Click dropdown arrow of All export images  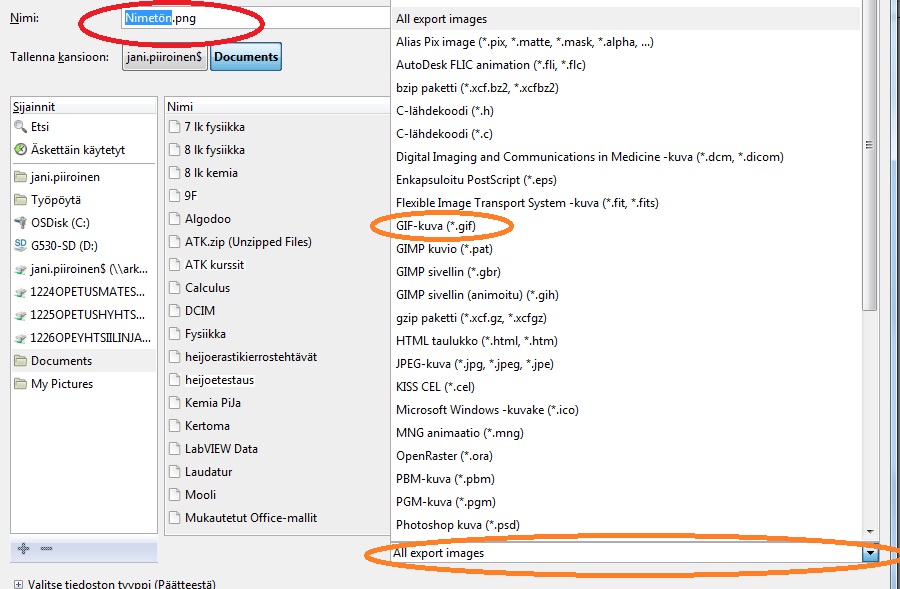click(x=870, y=553)
